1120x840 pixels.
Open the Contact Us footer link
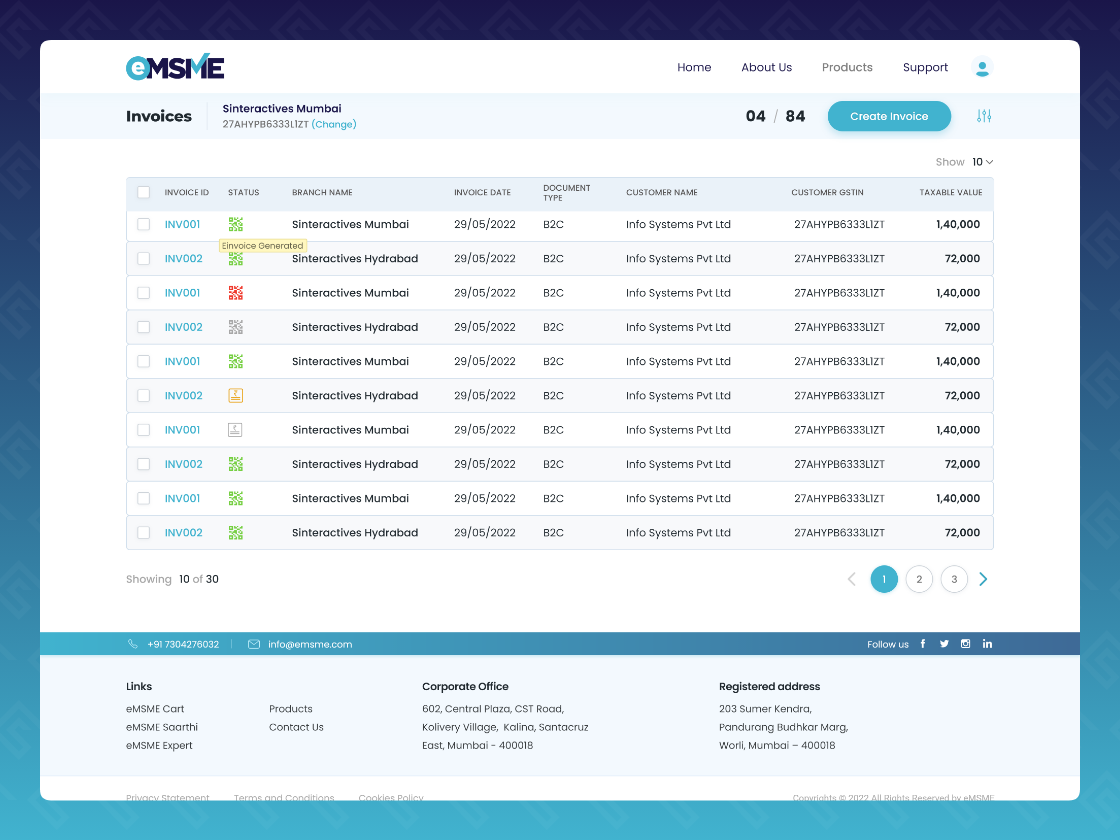click(x=296, y=727)
